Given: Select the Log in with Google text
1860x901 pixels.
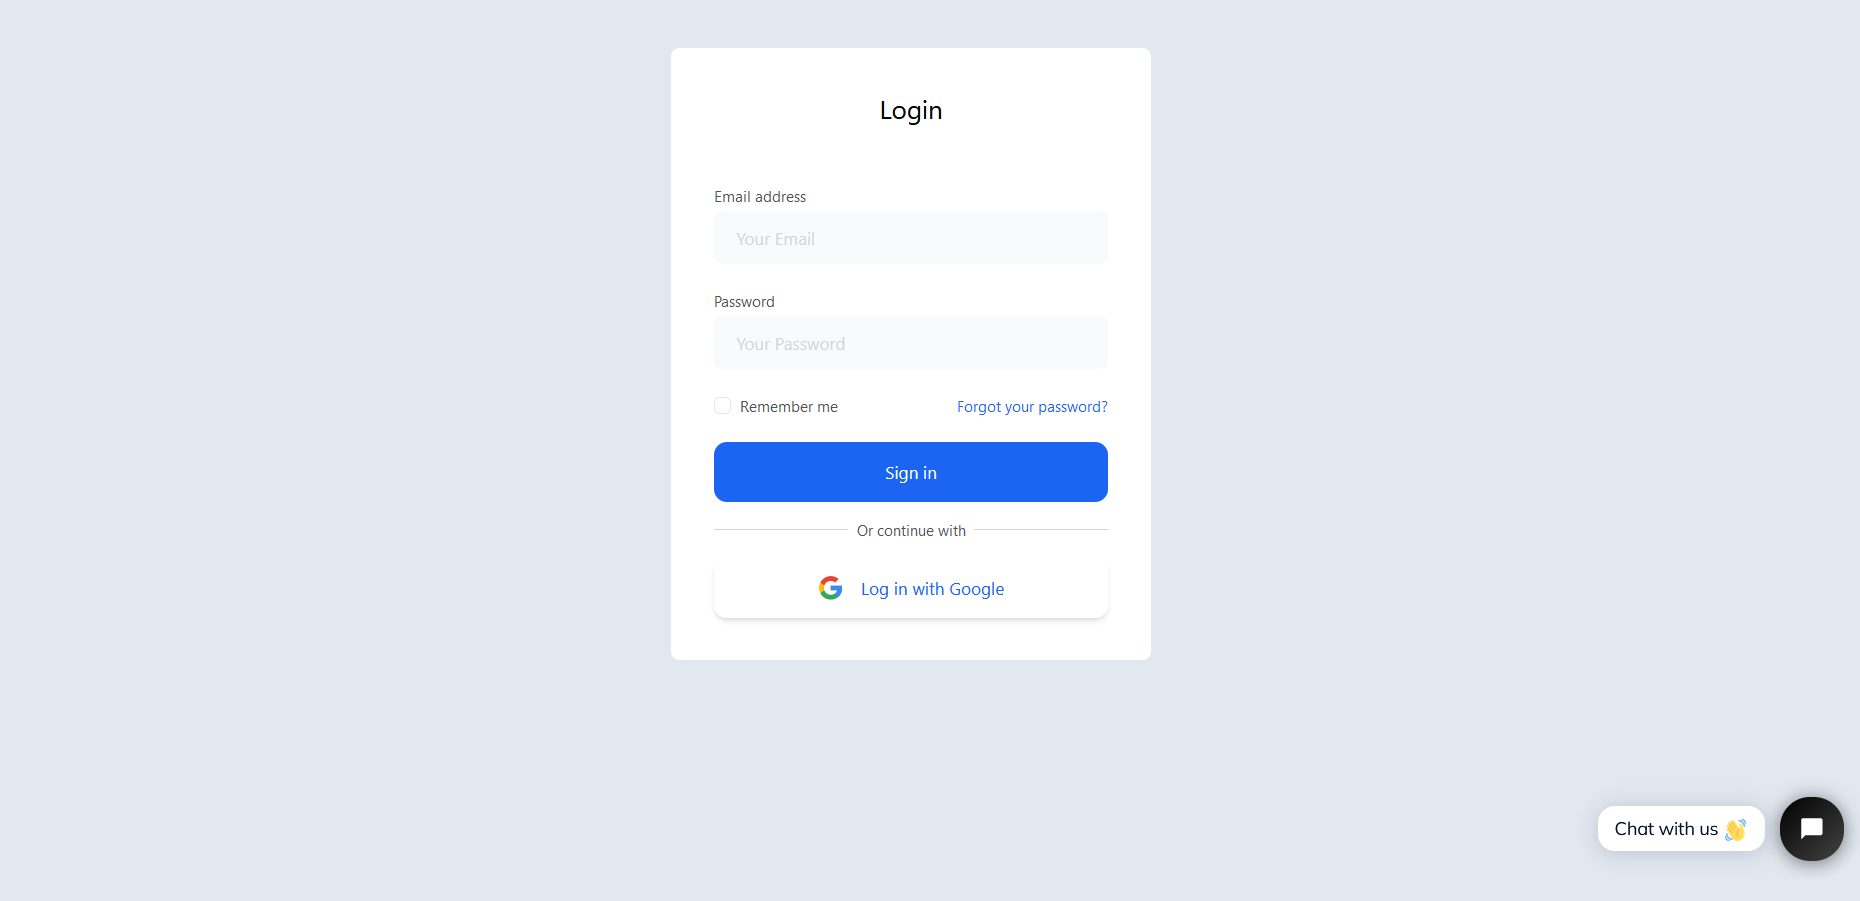Looking at the screenshot, I should click(x=932, y=589).
